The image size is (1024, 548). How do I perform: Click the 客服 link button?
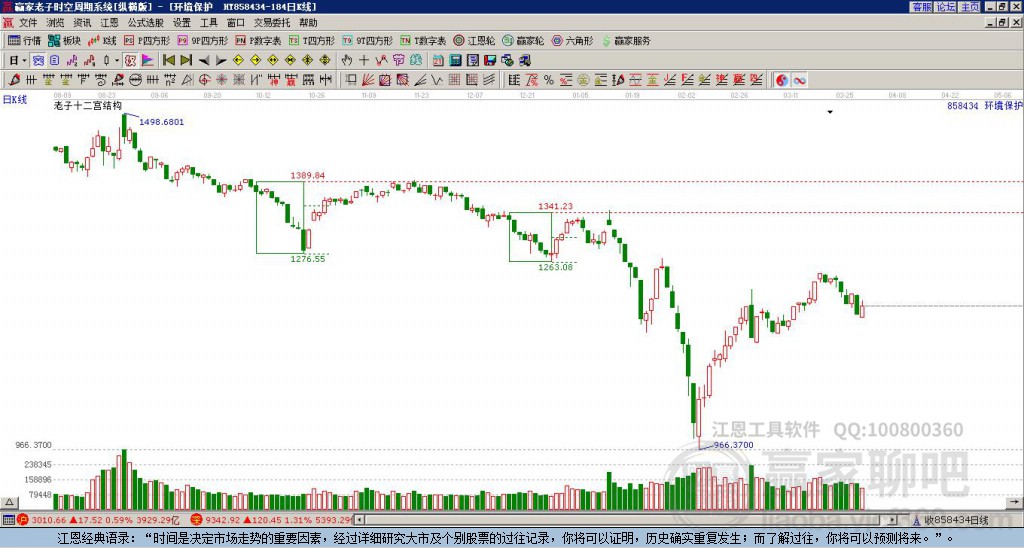point(921,7)
